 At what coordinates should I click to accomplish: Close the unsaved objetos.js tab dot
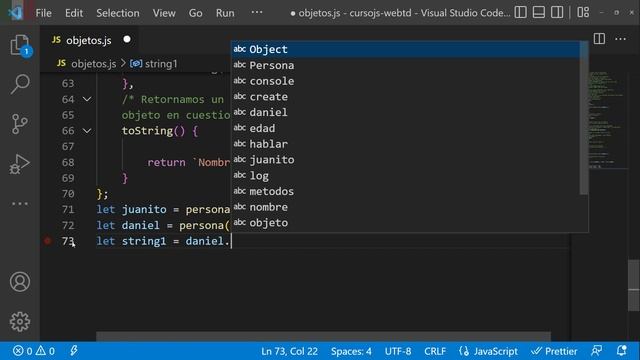[x=127, y=39]
